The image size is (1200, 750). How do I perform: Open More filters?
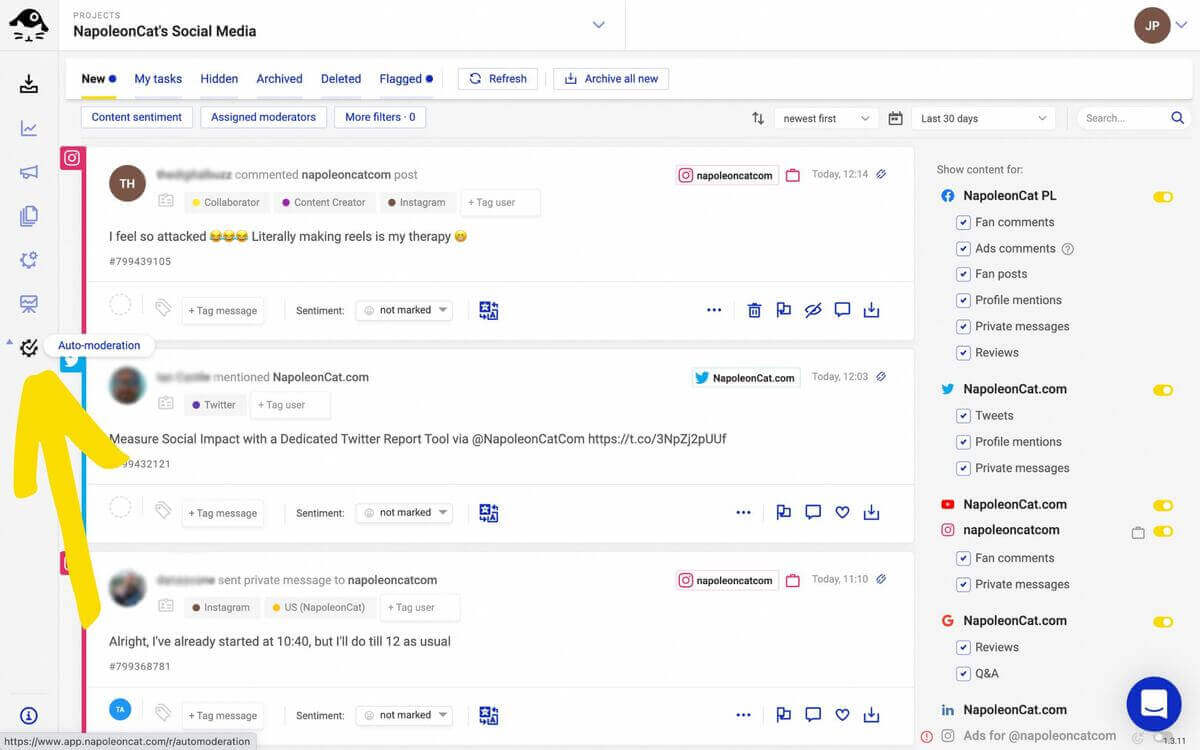[380, 117]
